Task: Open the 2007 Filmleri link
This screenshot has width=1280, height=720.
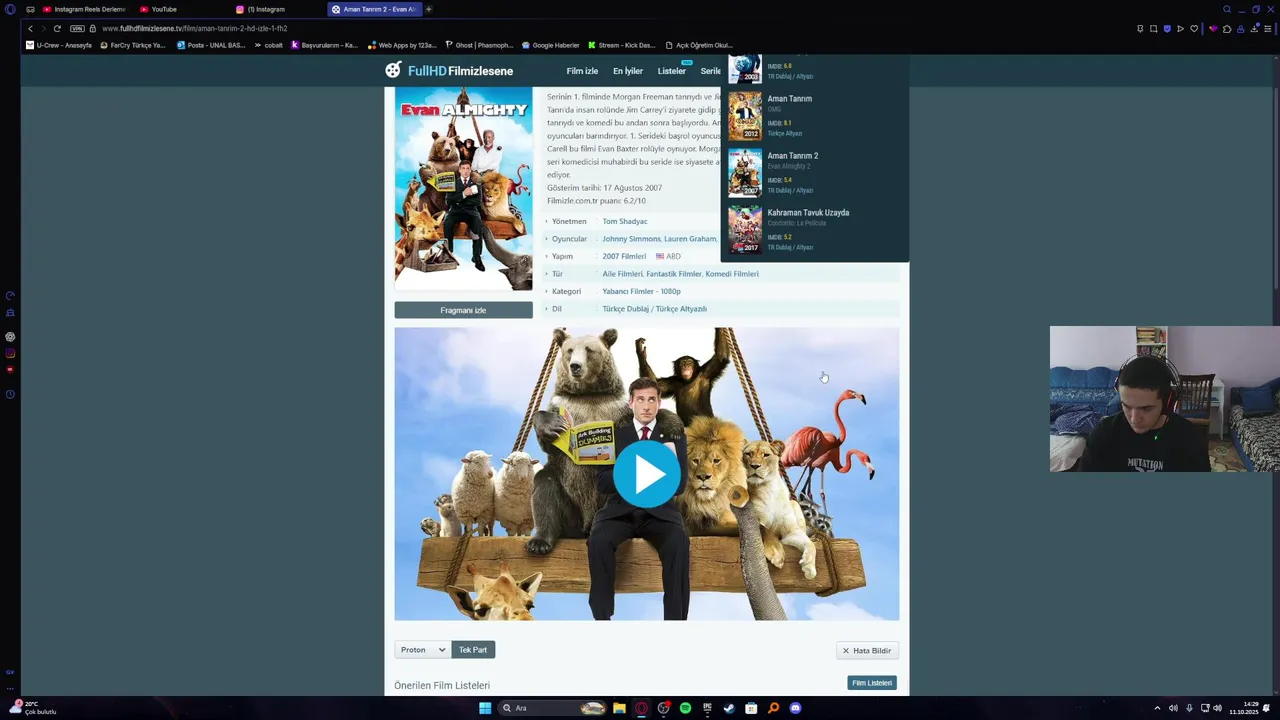Action: point(624,256)
